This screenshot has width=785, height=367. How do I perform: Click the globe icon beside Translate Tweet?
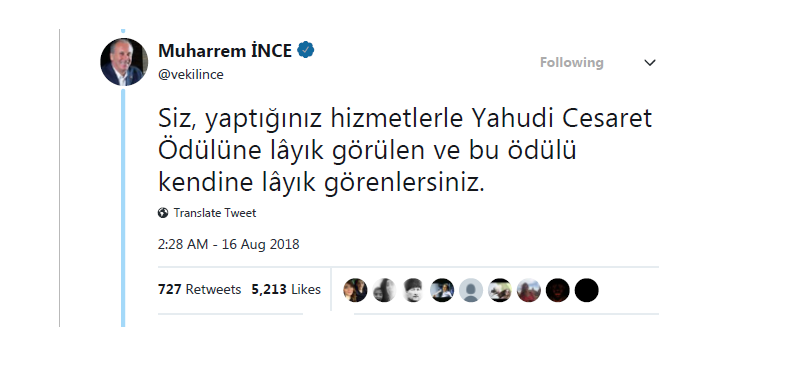click(x=163, y=213)
